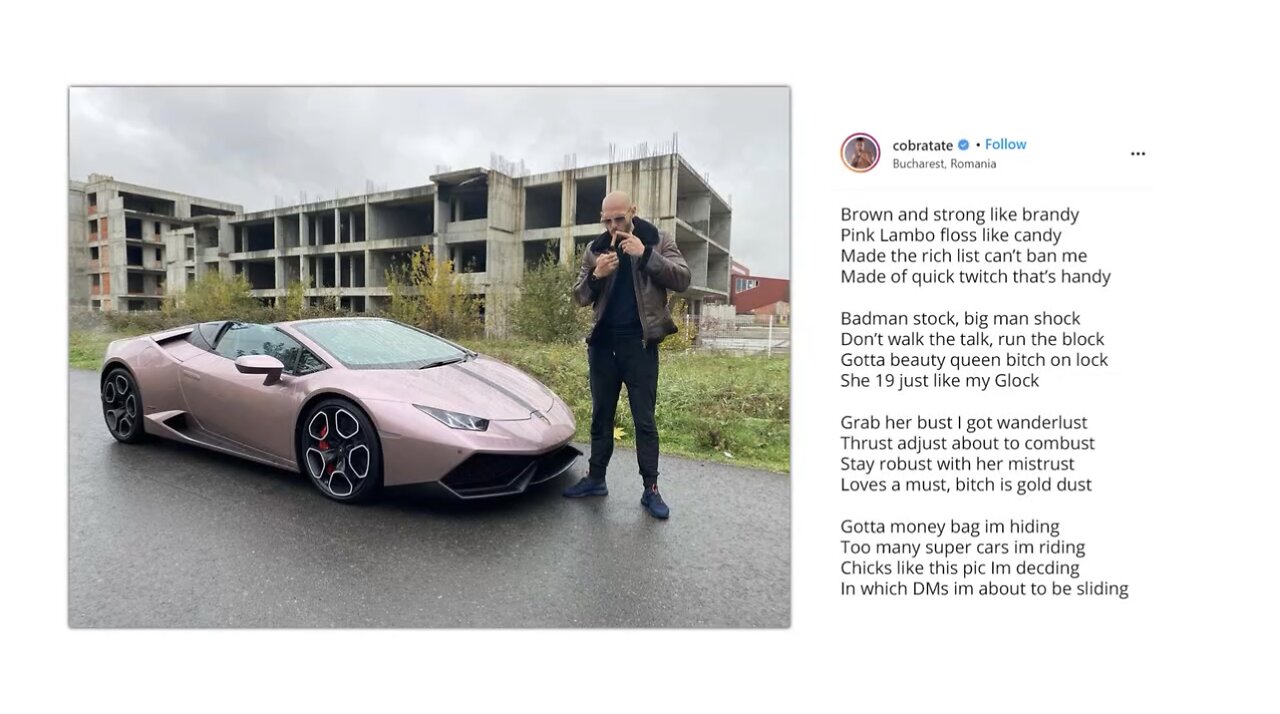Click the Follow link
Screen dimensions: 1280x714
(x=1005, y=145)
